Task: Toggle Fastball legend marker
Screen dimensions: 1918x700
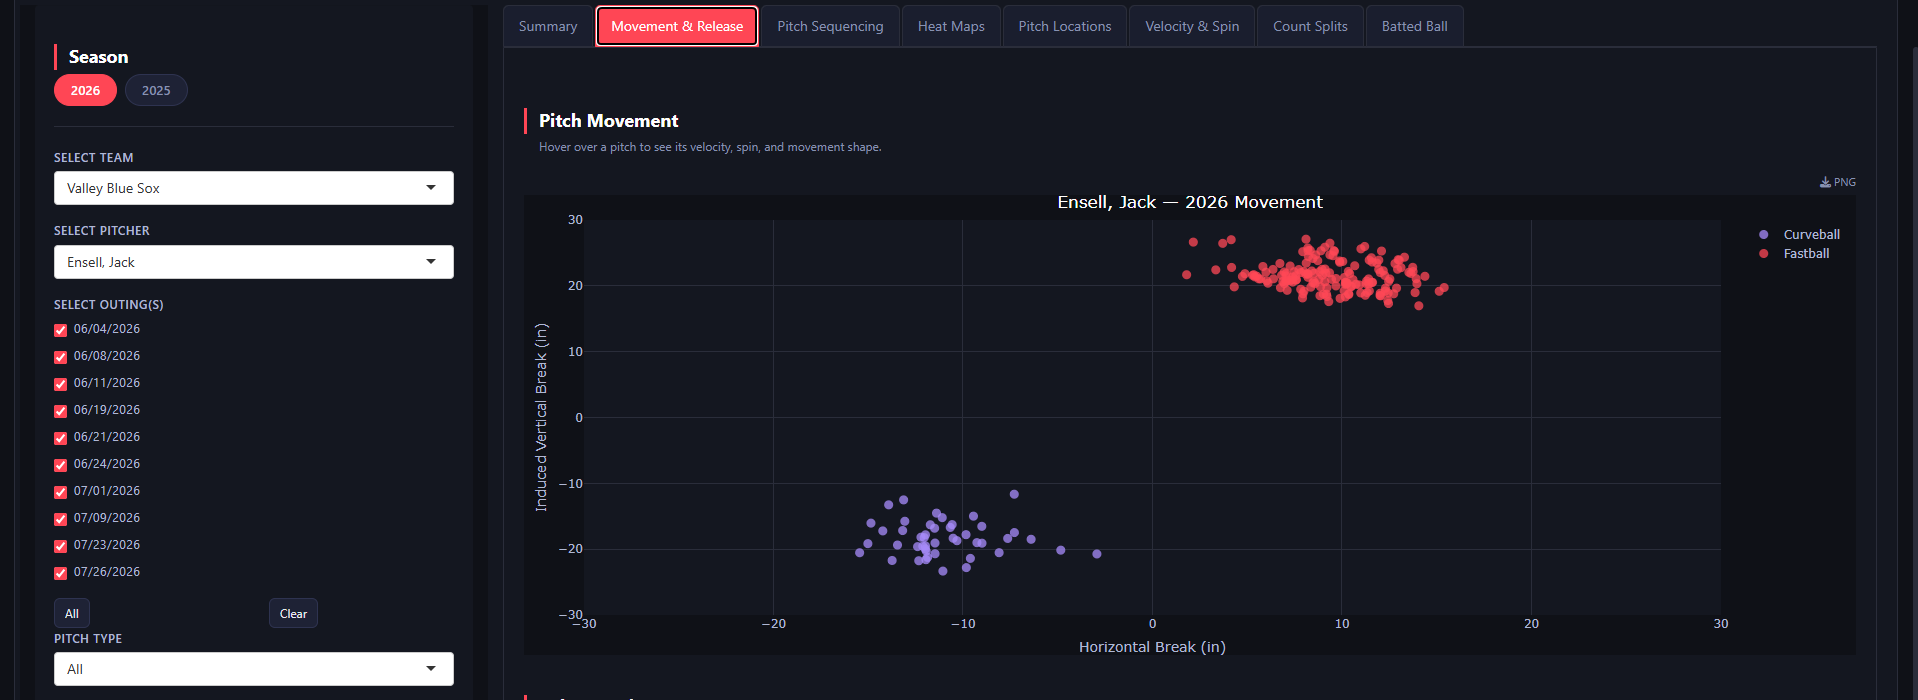Action: click(1763, 254)
